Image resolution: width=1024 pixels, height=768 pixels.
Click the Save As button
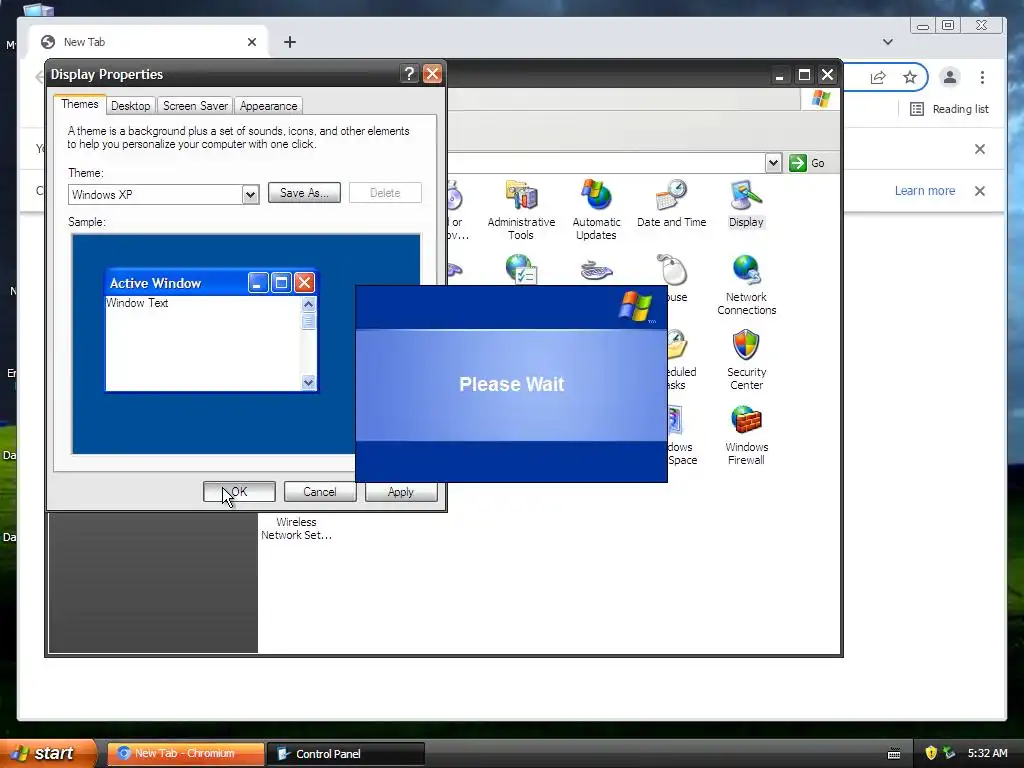(x=304, y=193)
